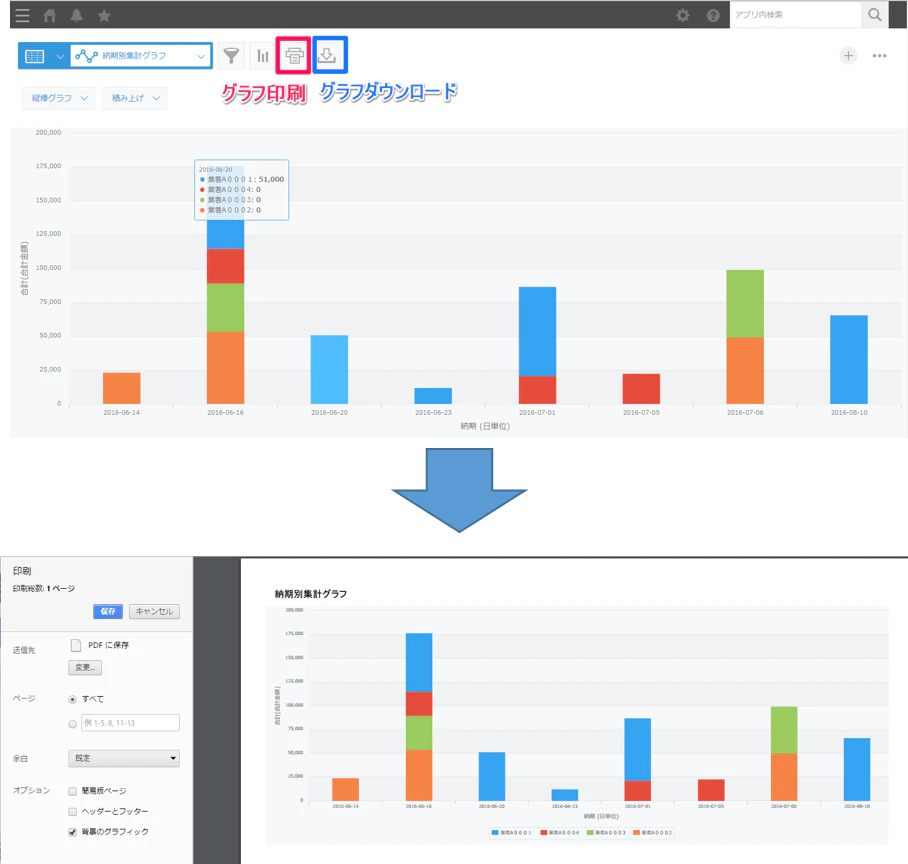Image resolution: width=908 pixels, height=864 pixels.
Task: Open the help question mark icon
Action: tap(713, 15)
